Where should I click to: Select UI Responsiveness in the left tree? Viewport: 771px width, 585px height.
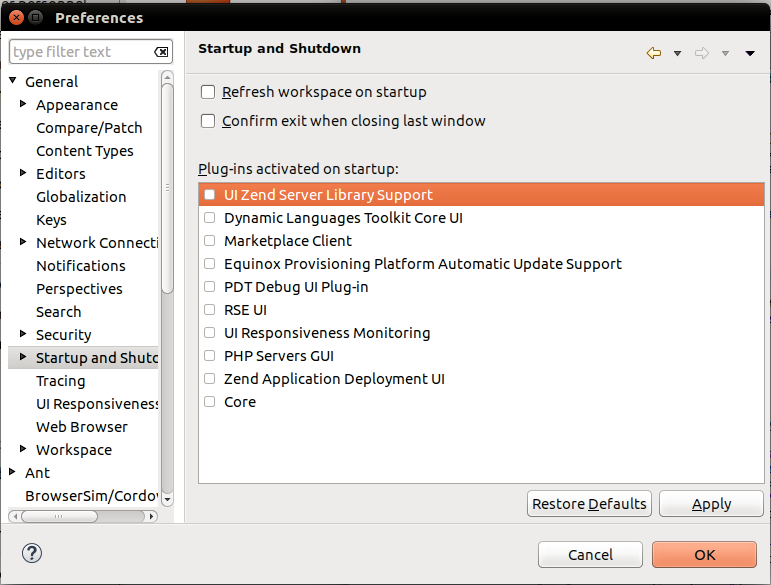tap(97, 404)
